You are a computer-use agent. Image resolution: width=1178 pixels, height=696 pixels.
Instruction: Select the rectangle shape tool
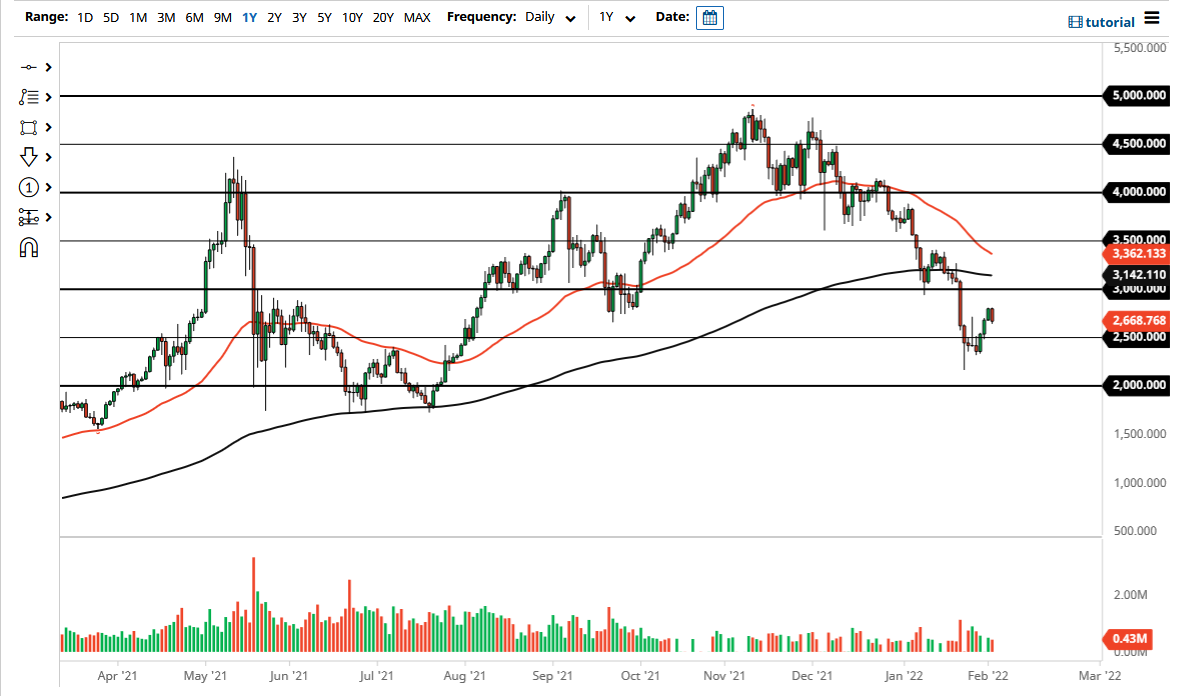29,127
